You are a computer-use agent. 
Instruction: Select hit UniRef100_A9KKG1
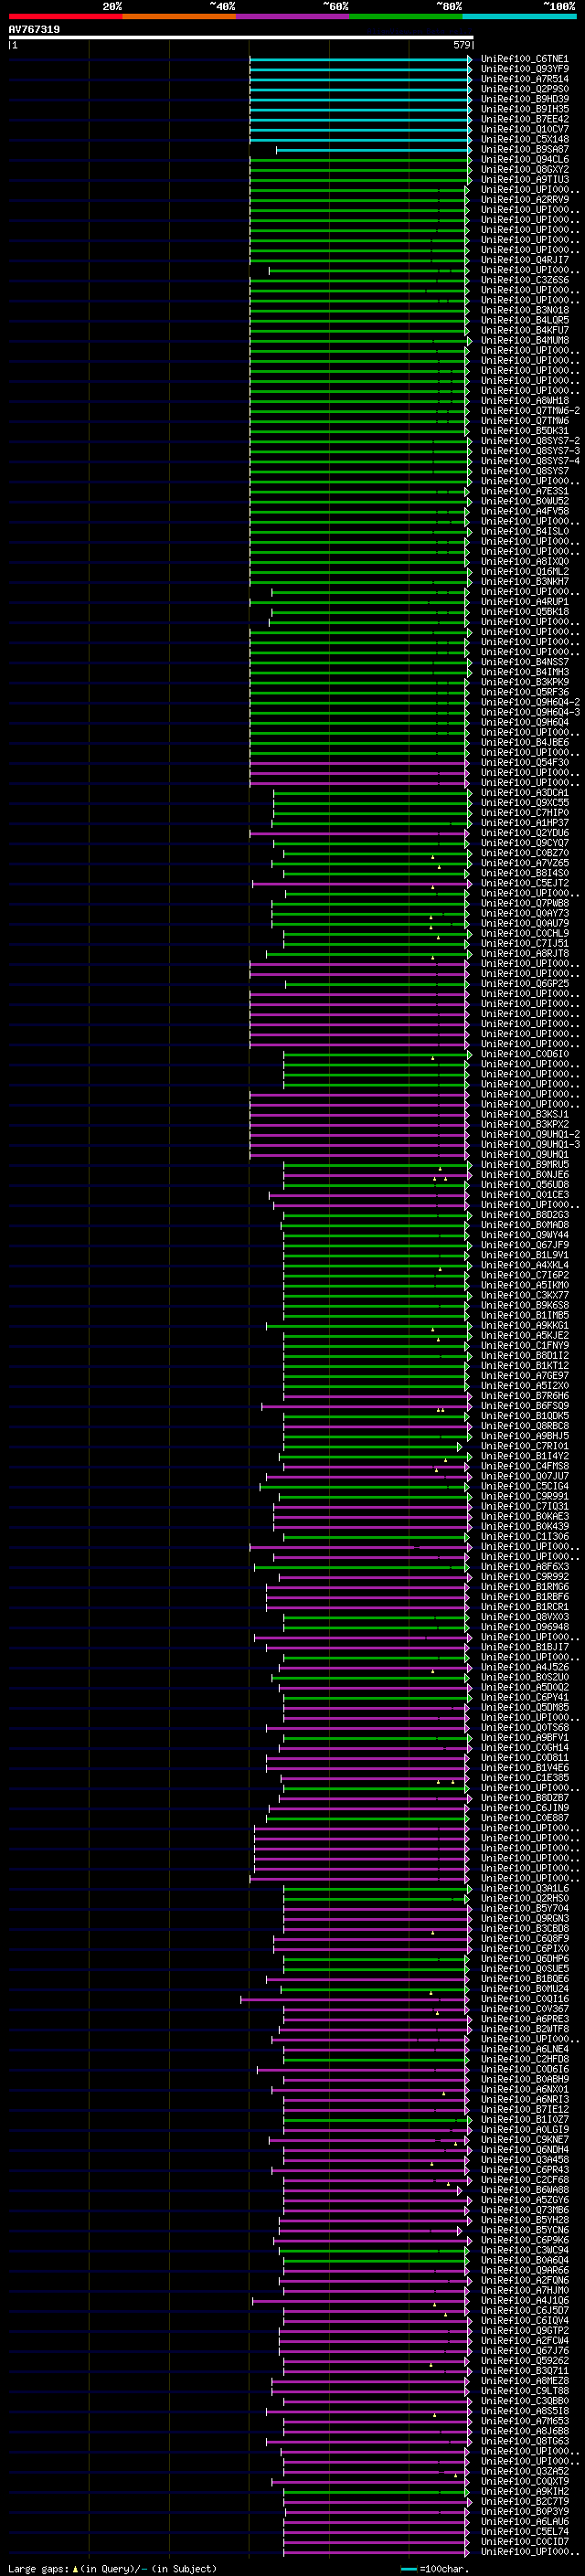524,1325
